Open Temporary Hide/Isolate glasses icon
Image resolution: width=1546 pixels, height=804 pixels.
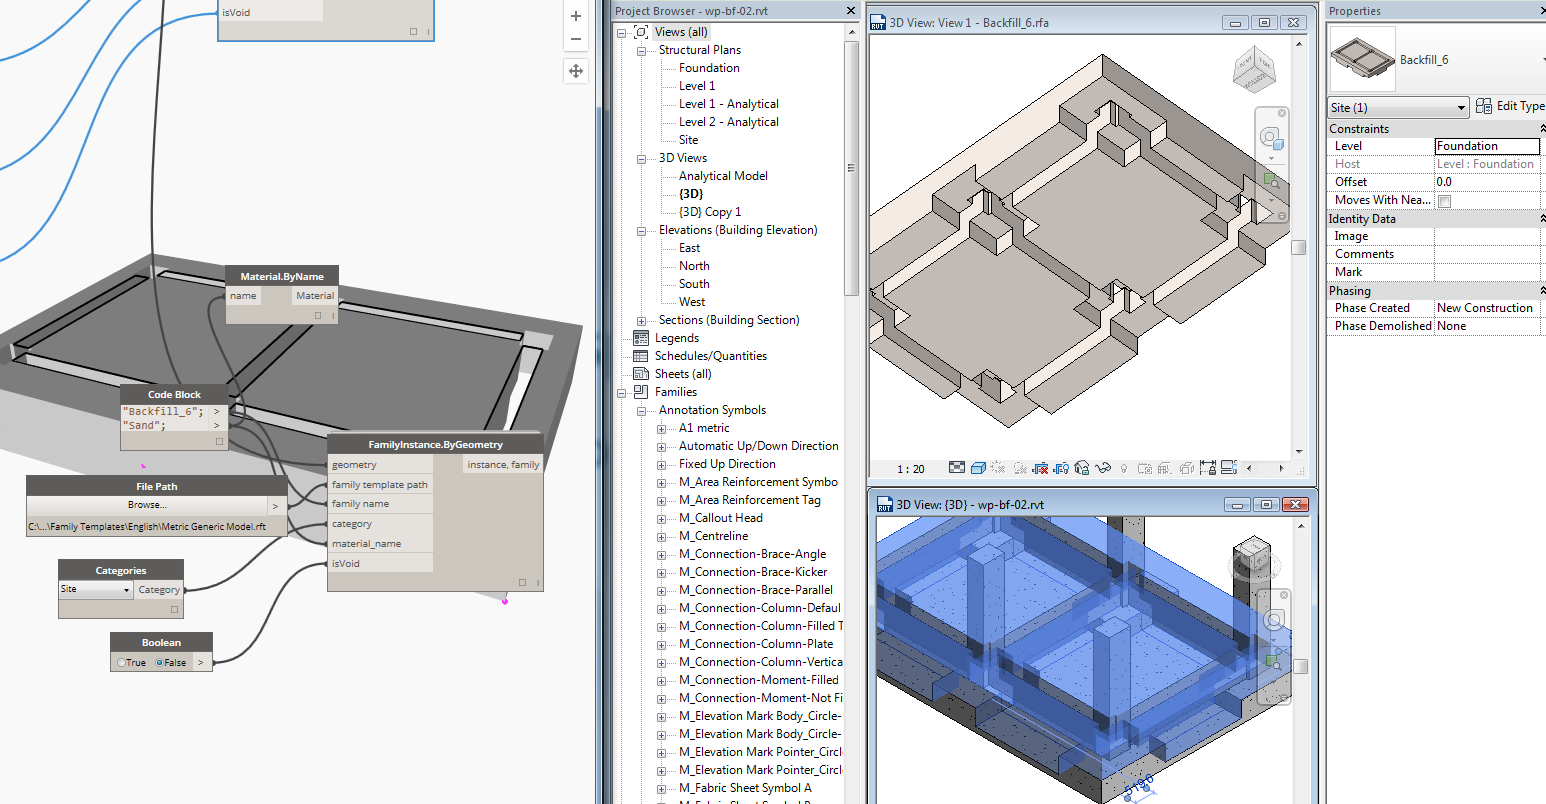point(1103,468)
